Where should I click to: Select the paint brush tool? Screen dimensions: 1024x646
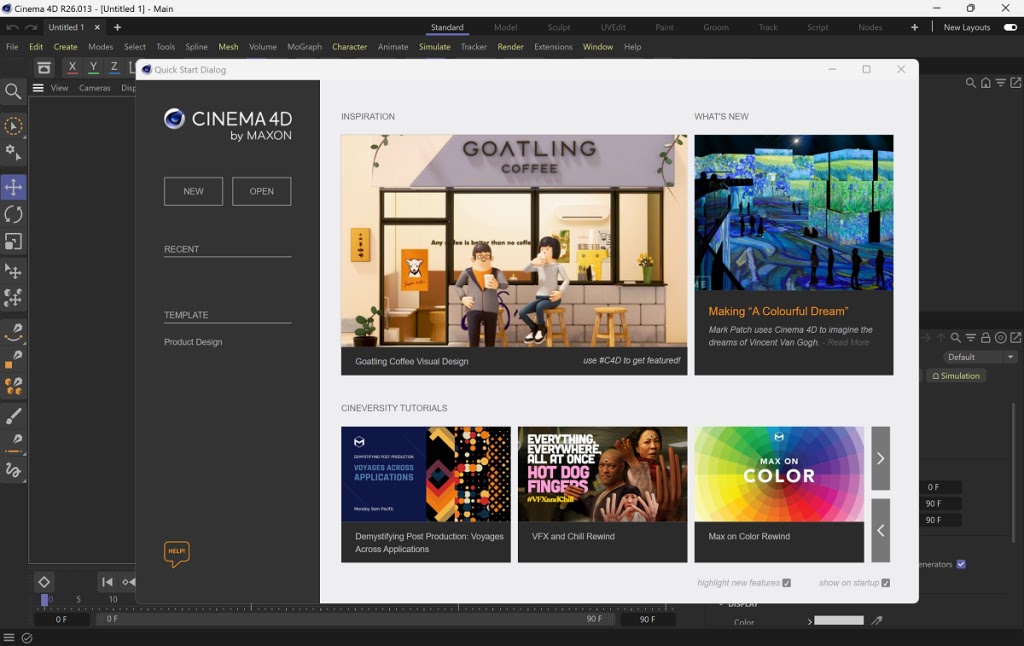13,415
